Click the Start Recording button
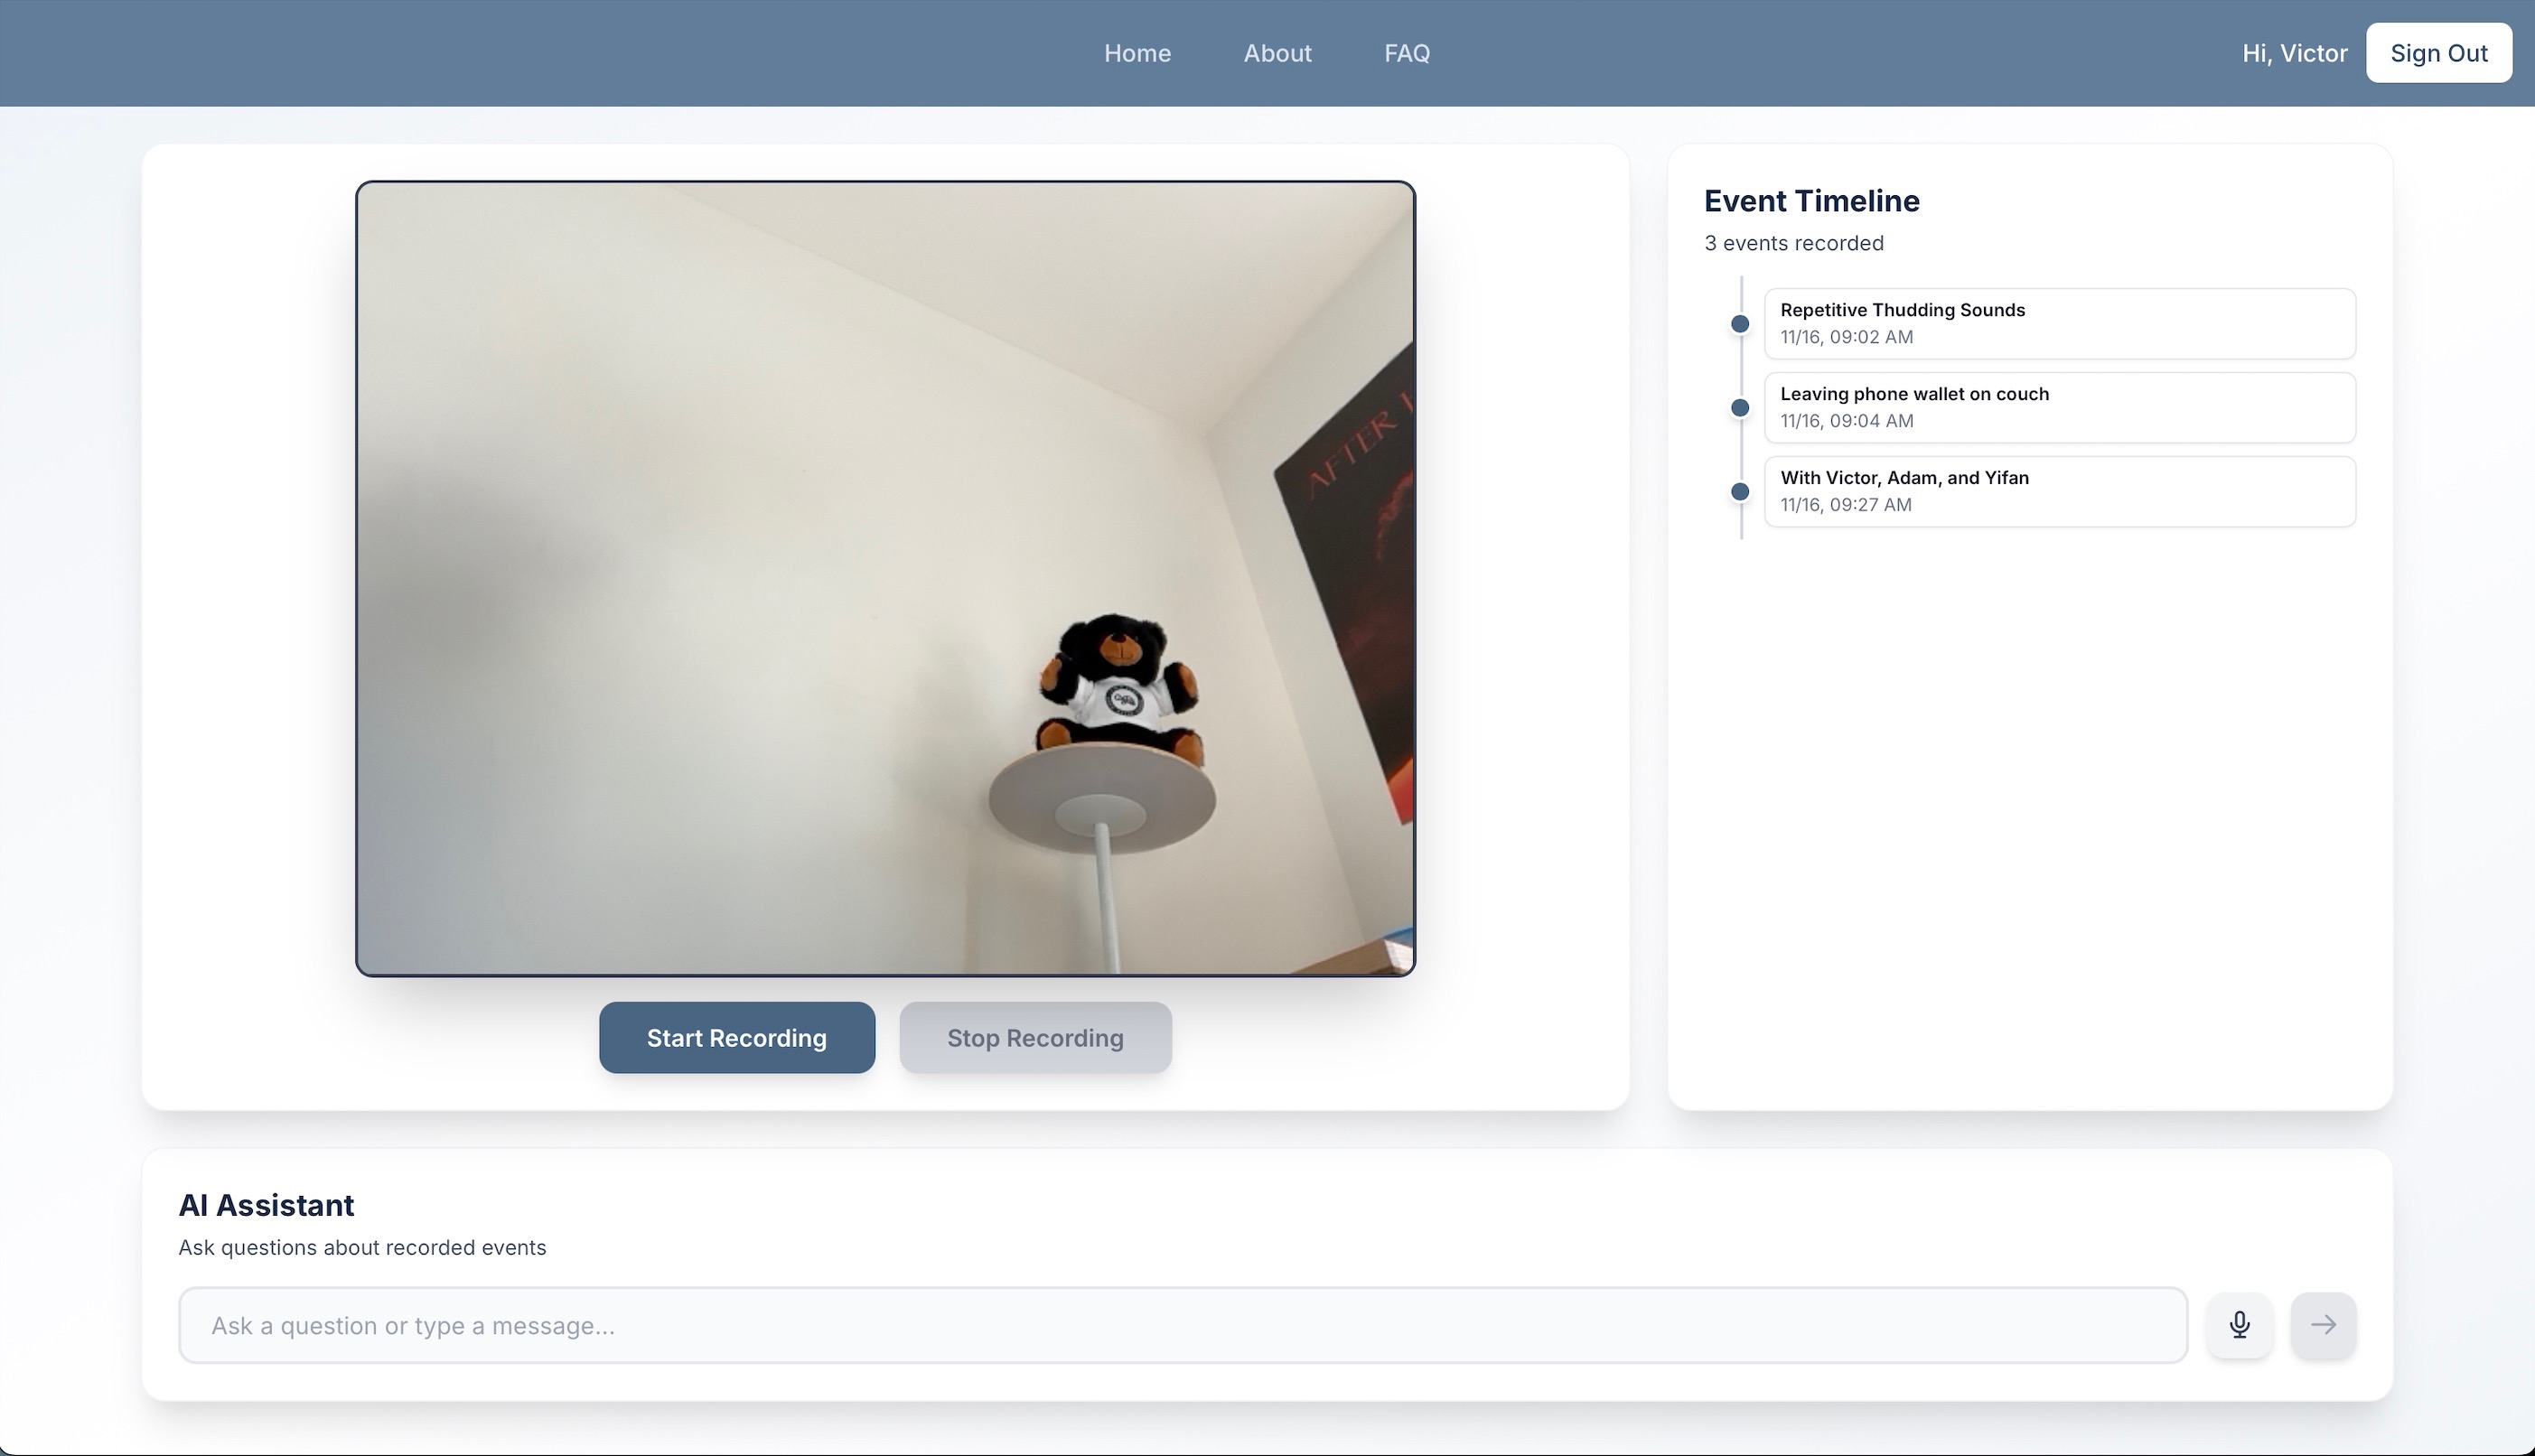 [x=737, y=1038]
